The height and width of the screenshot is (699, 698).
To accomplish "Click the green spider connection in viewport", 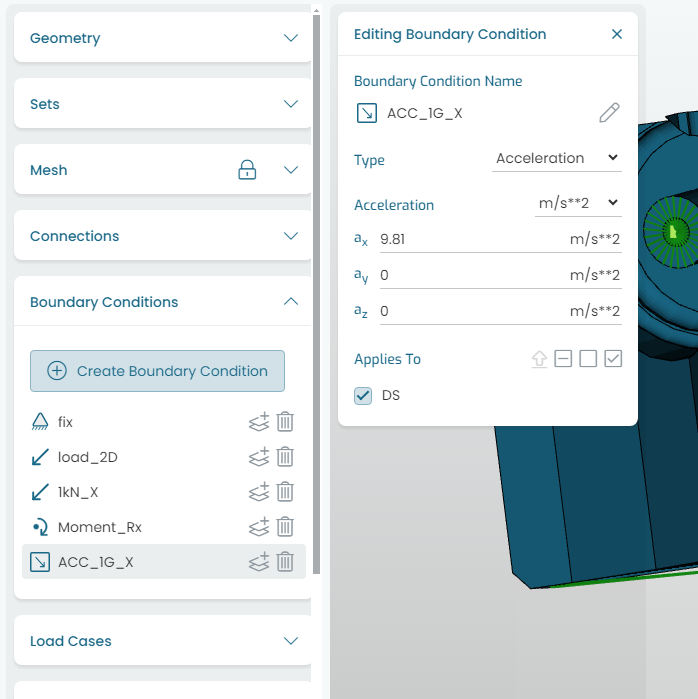I will click(x=673, y=232).
